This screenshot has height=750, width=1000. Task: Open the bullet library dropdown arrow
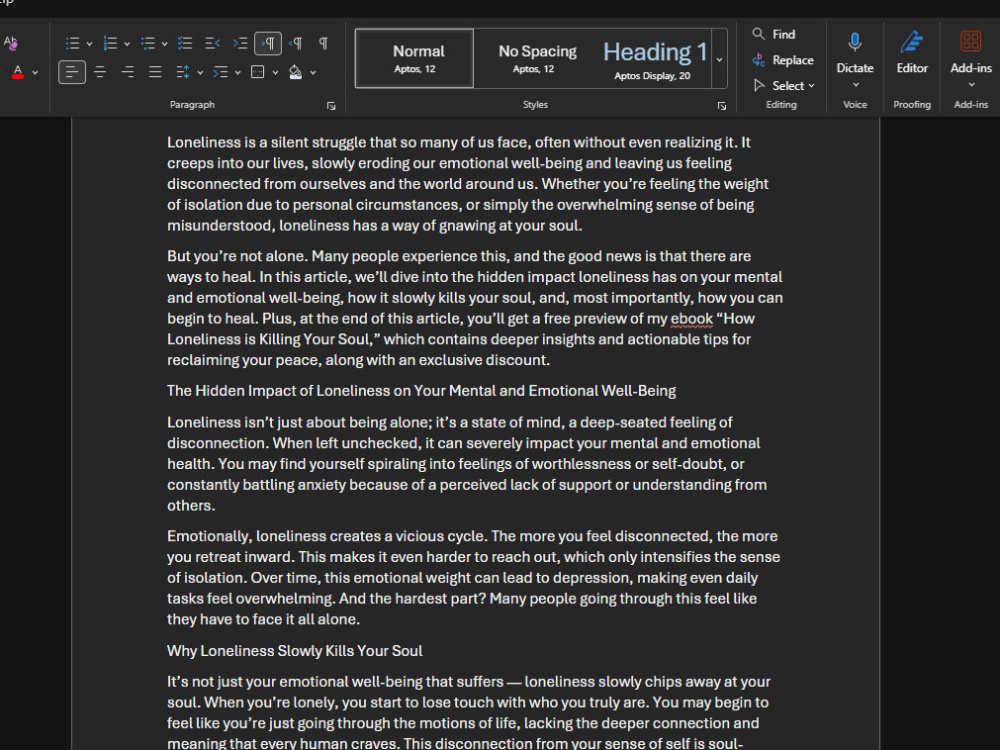(x=89, y=44)
